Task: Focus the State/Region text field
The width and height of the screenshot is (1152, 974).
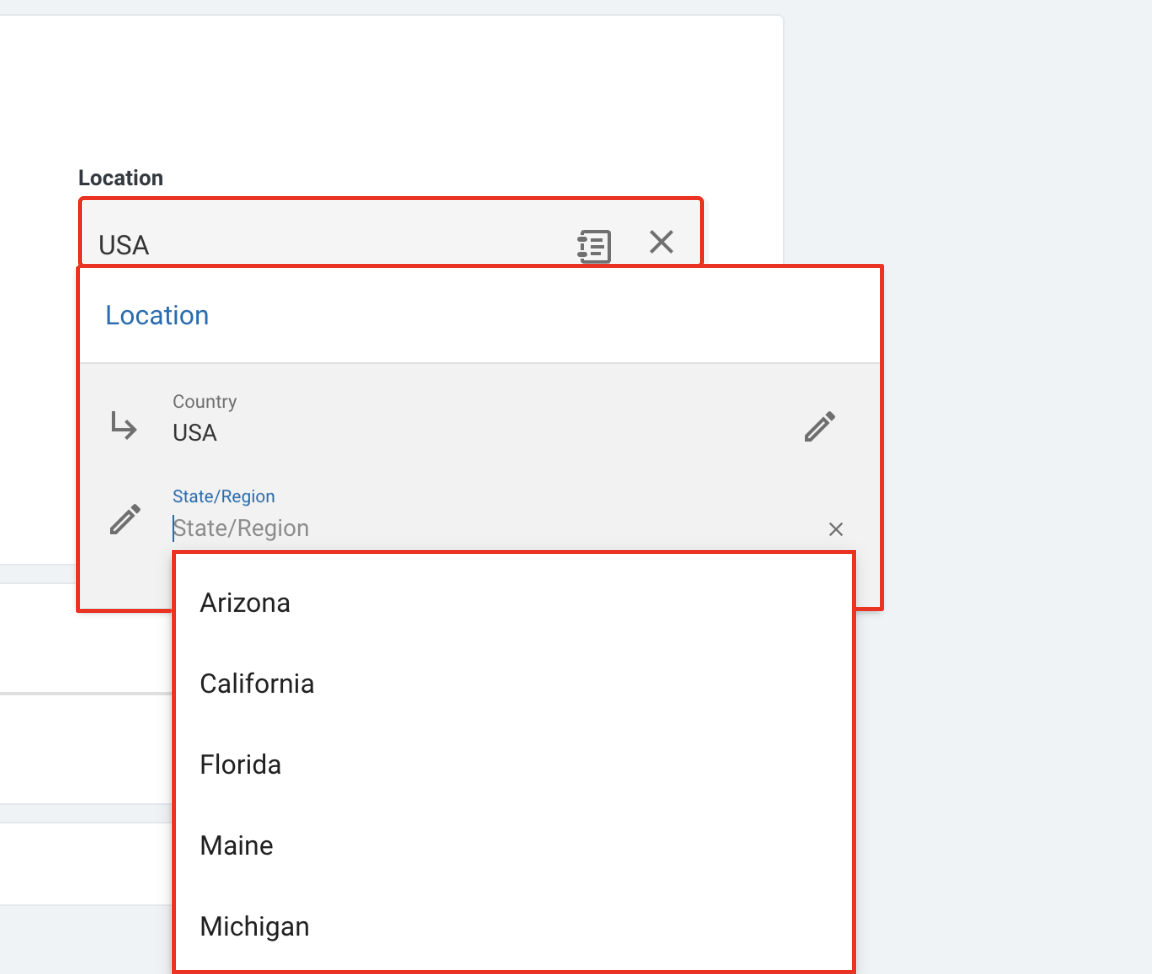Action: tap(494, 528)
